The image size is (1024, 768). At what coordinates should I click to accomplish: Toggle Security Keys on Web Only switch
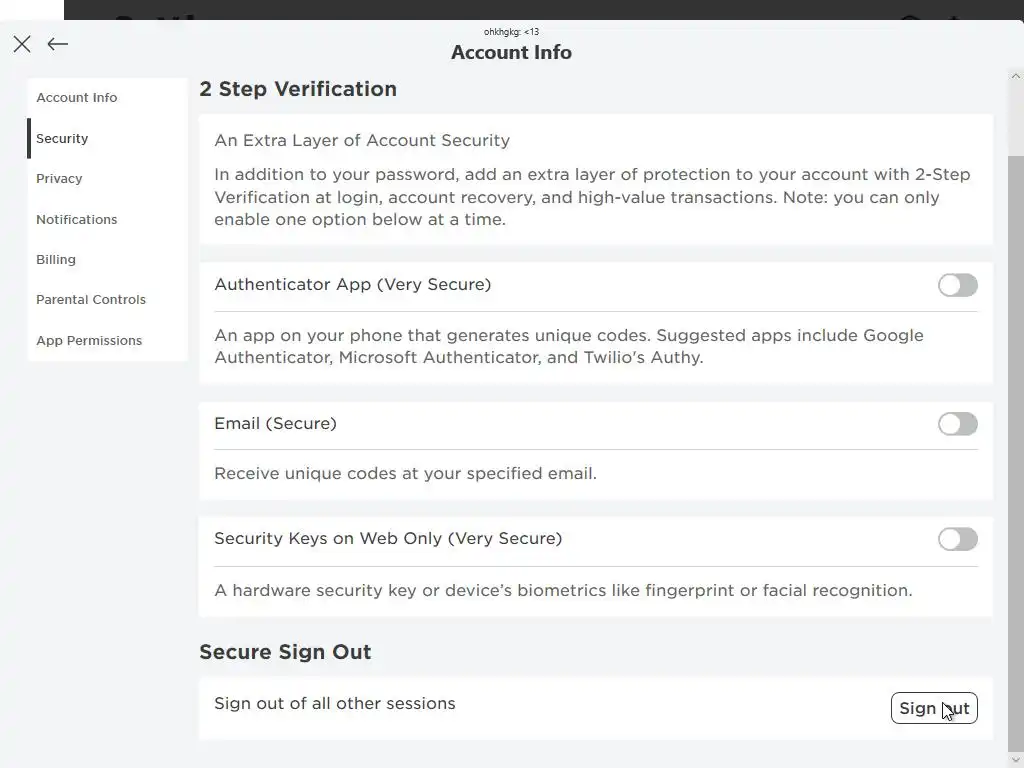coord(957,540)
